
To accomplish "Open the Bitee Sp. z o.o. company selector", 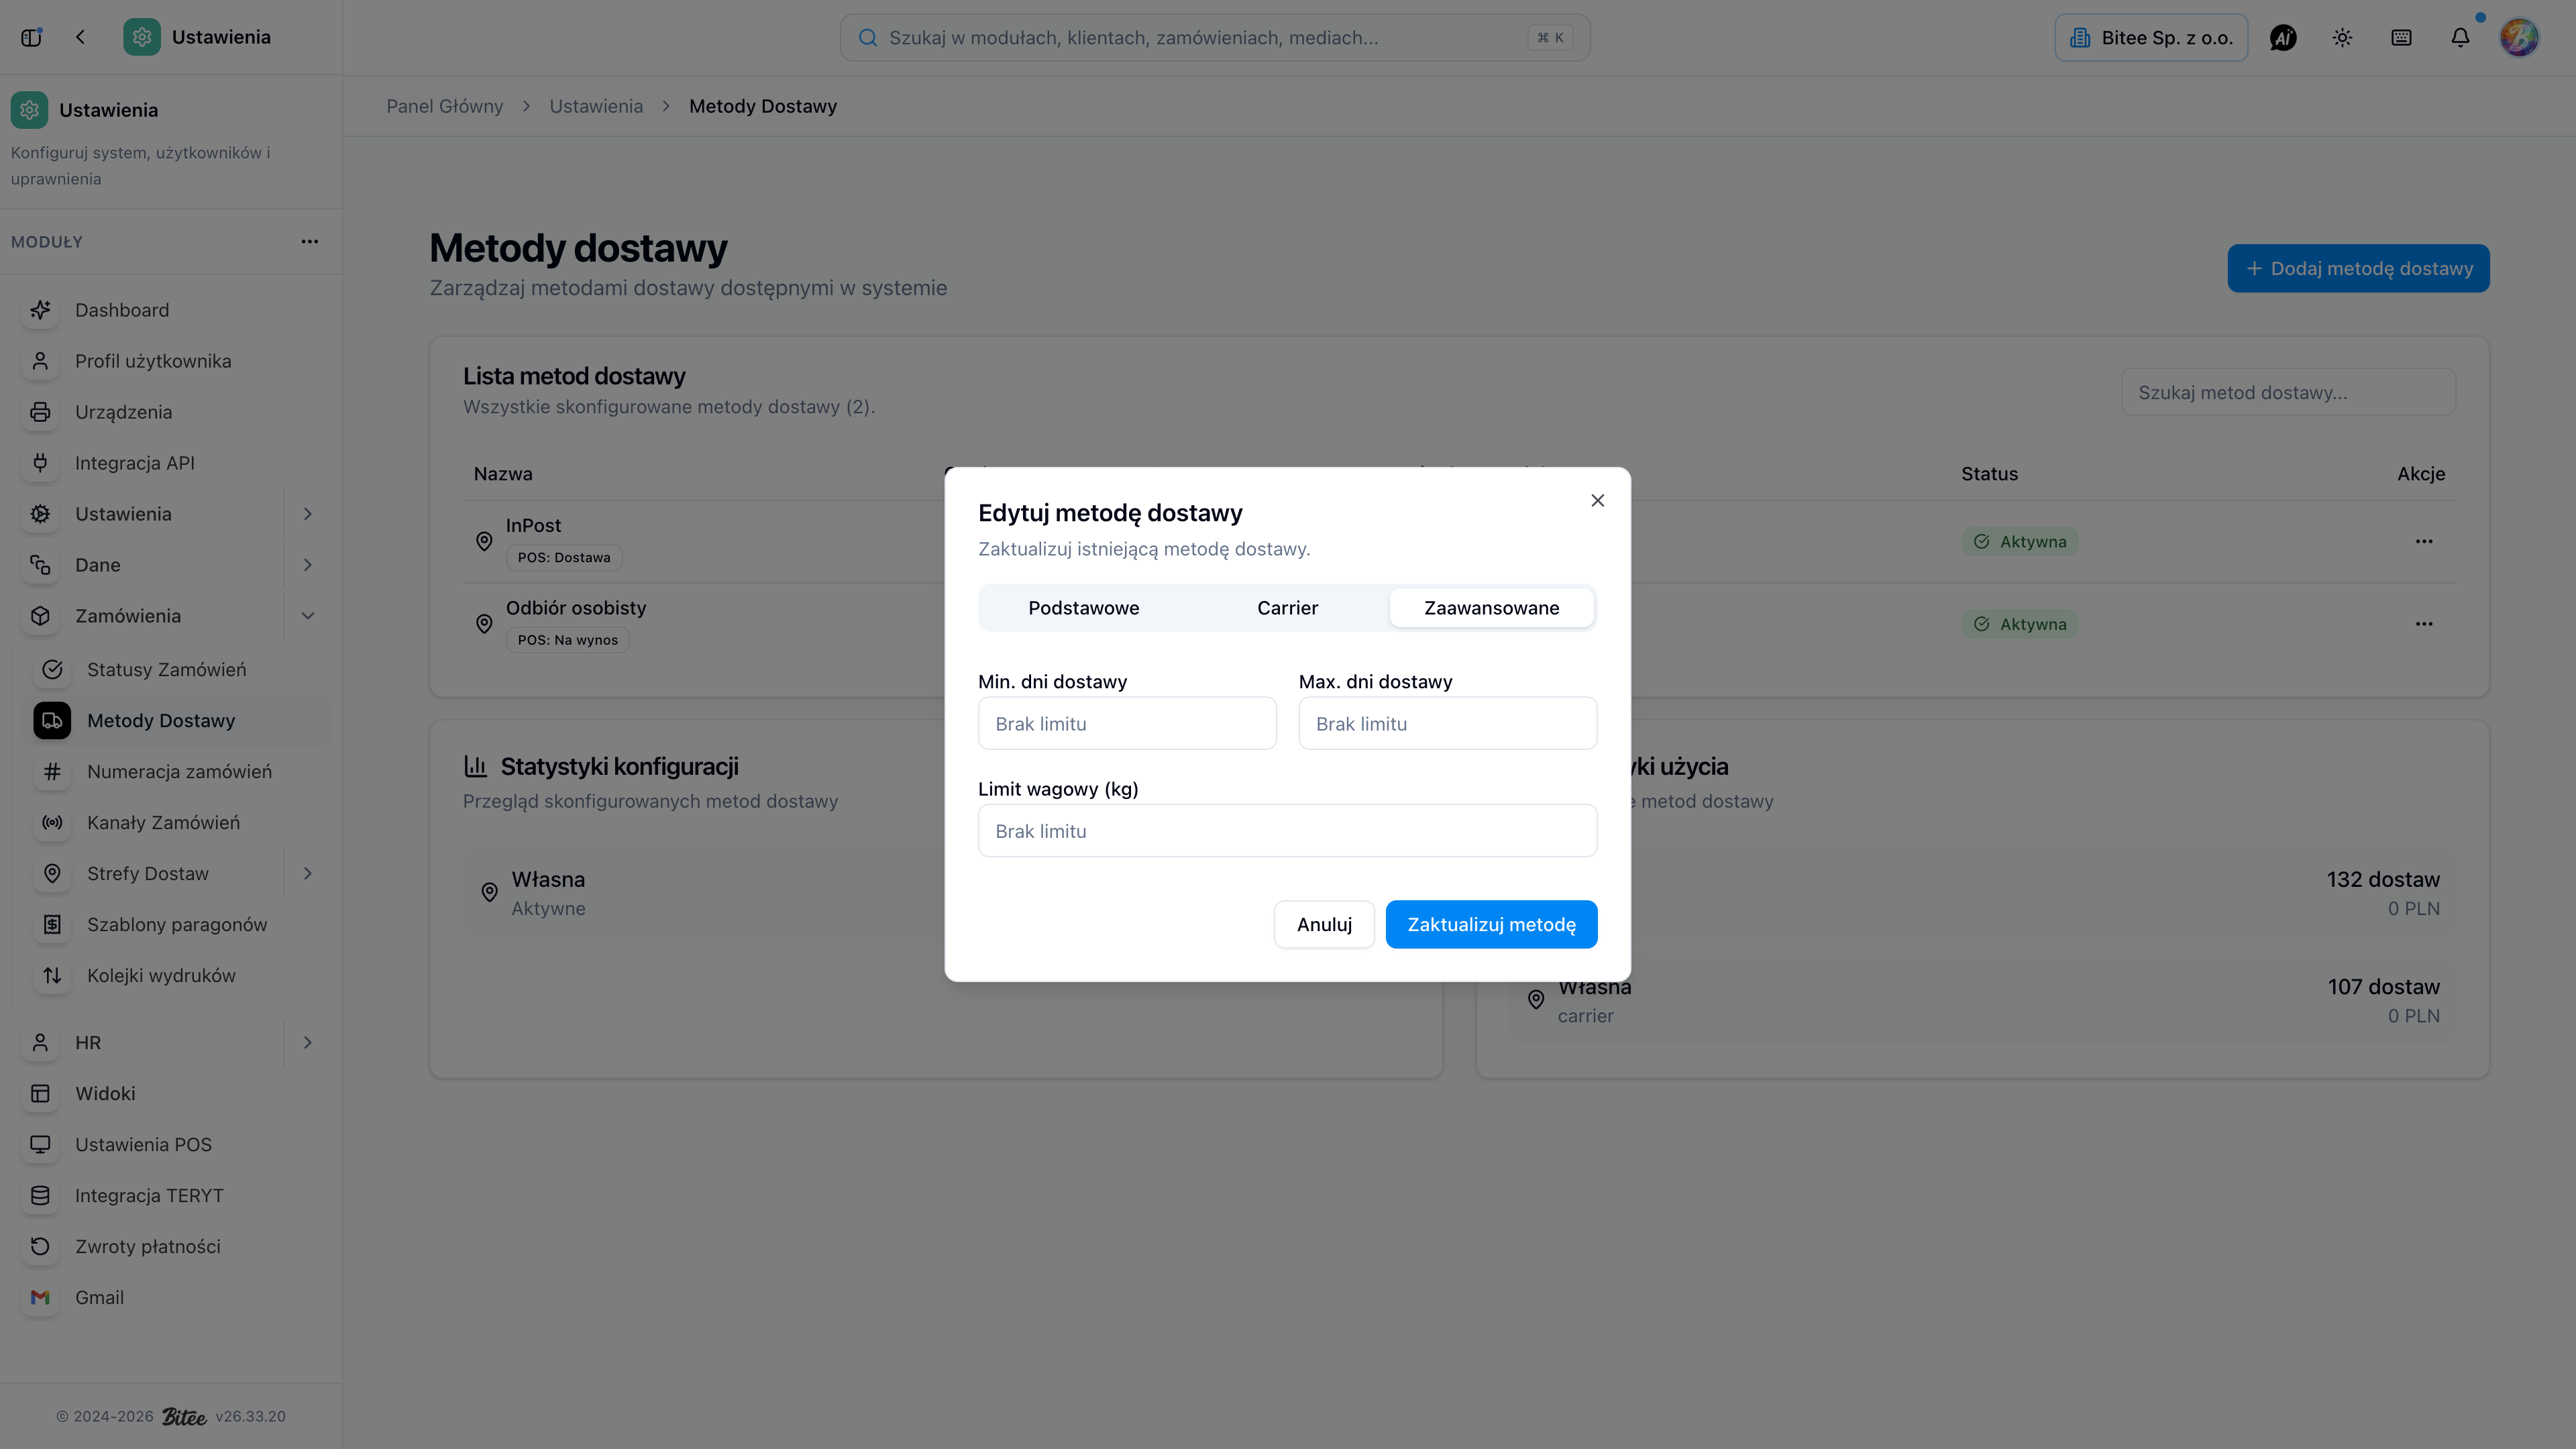I will [2151, 38].
